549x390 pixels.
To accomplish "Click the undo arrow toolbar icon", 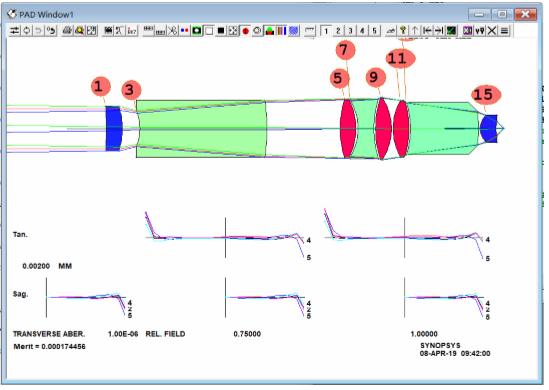I will point(39,31).
